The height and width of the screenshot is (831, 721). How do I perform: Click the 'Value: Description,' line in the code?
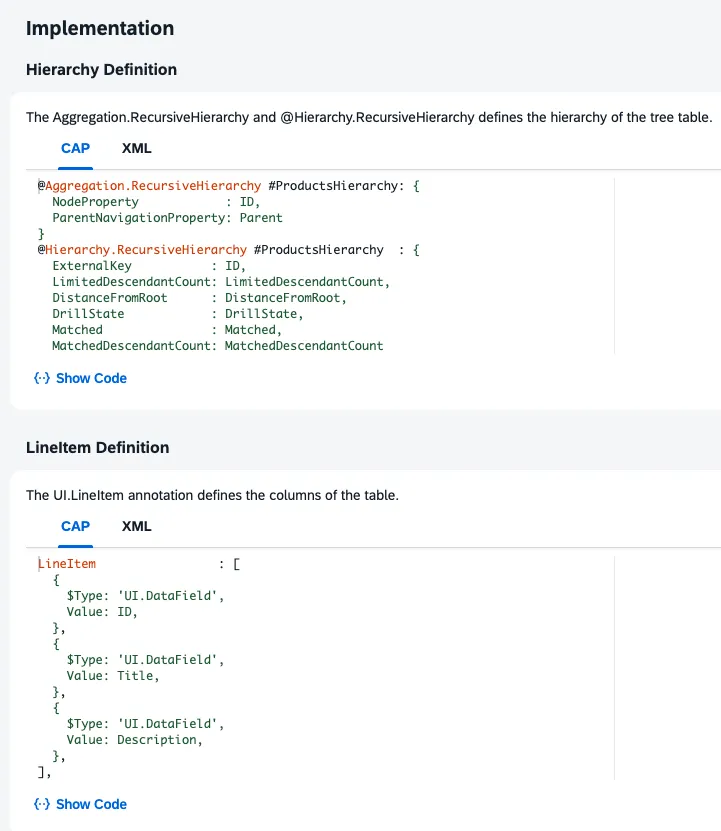point(134,740)
